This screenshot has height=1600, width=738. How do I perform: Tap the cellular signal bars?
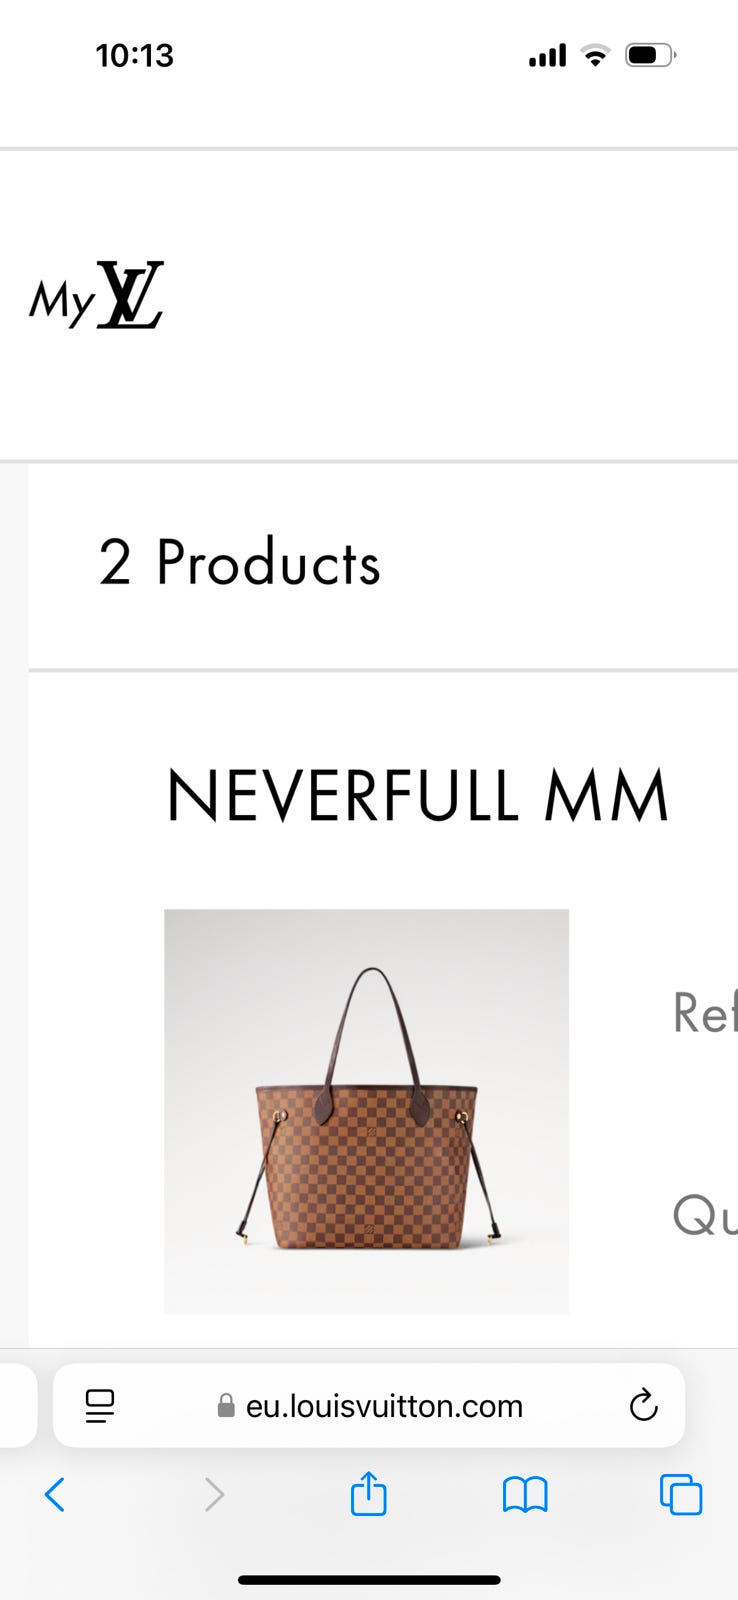[x=547, y=55]
